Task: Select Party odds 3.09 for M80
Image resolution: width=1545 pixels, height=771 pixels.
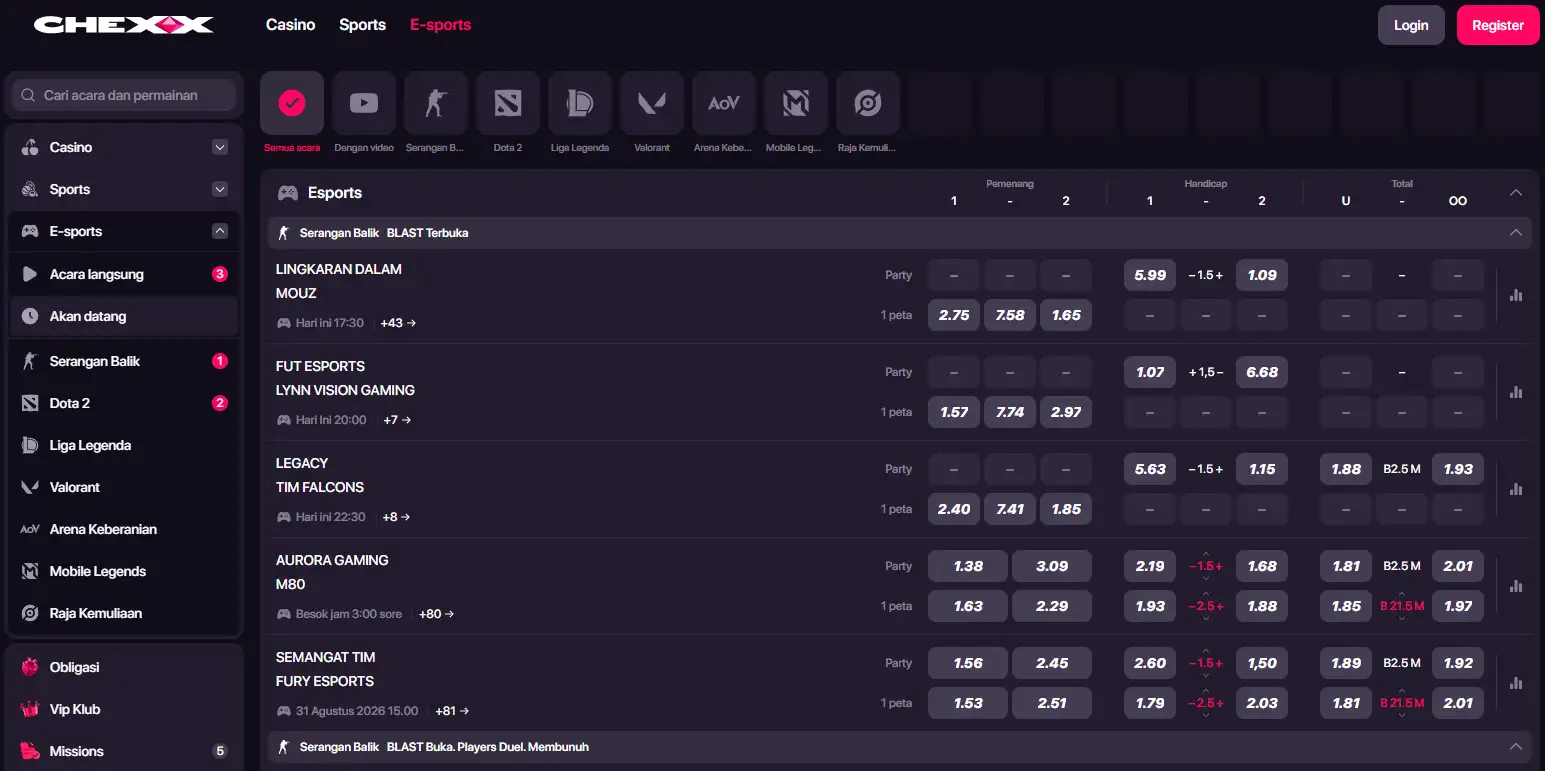Action: [x=1052, y=566]
